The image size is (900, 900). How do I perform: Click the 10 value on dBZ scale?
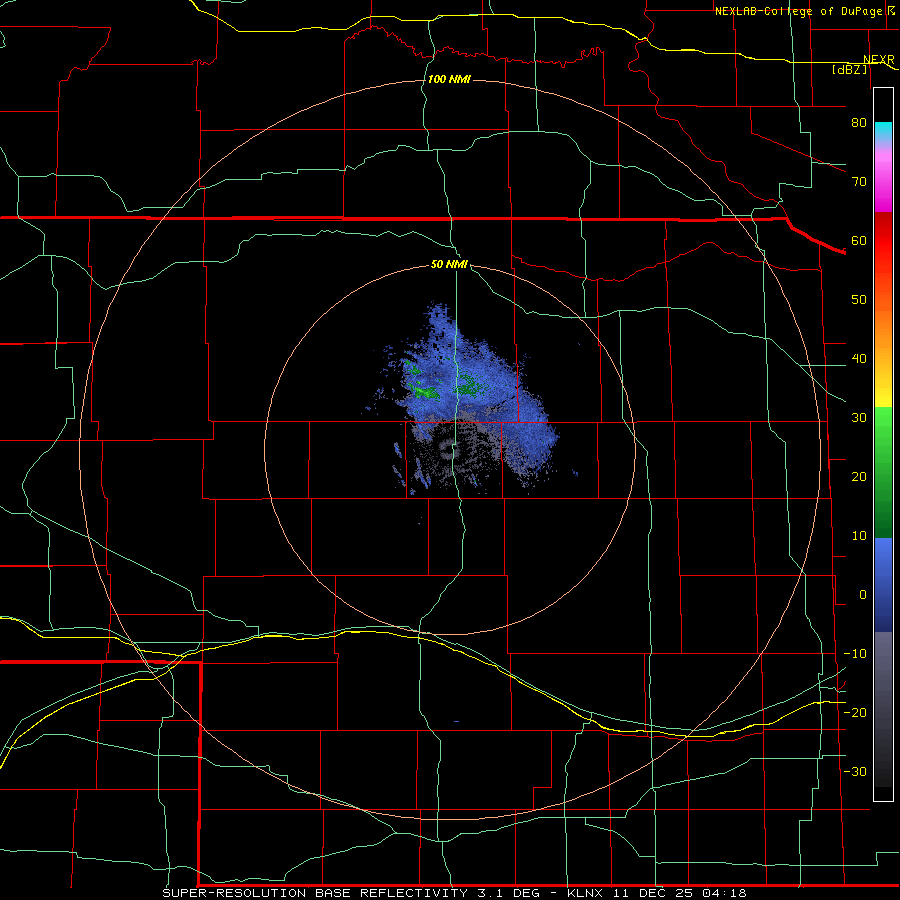click(x=859, y=536)
